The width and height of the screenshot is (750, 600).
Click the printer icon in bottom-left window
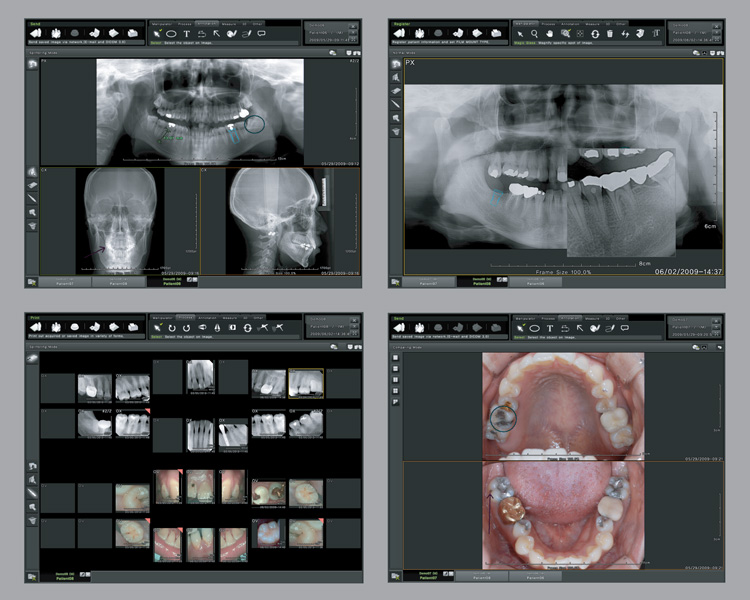click(x=132, y=327)
